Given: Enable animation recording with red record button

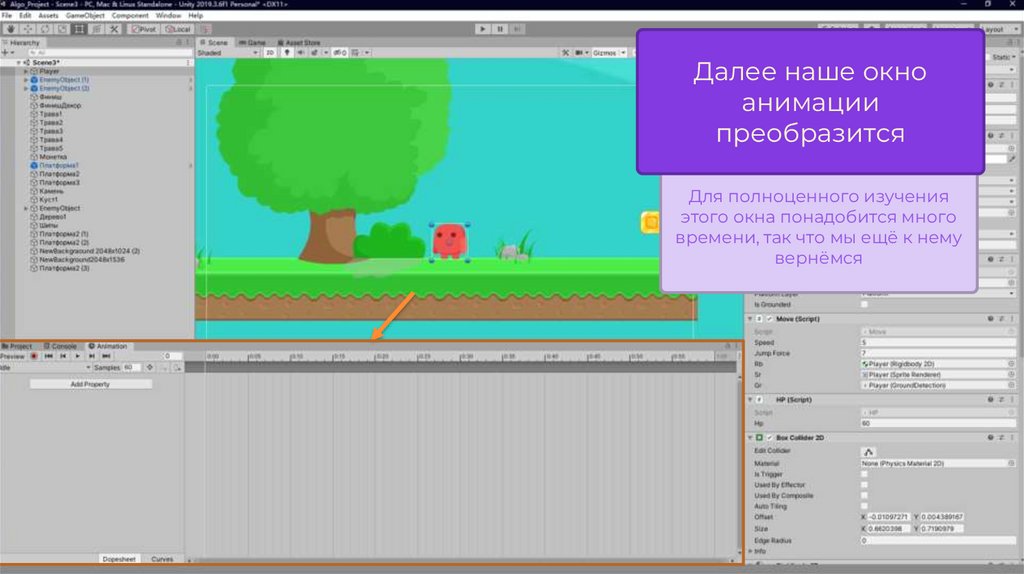Looking at the screenshot, I should (34, 356).
